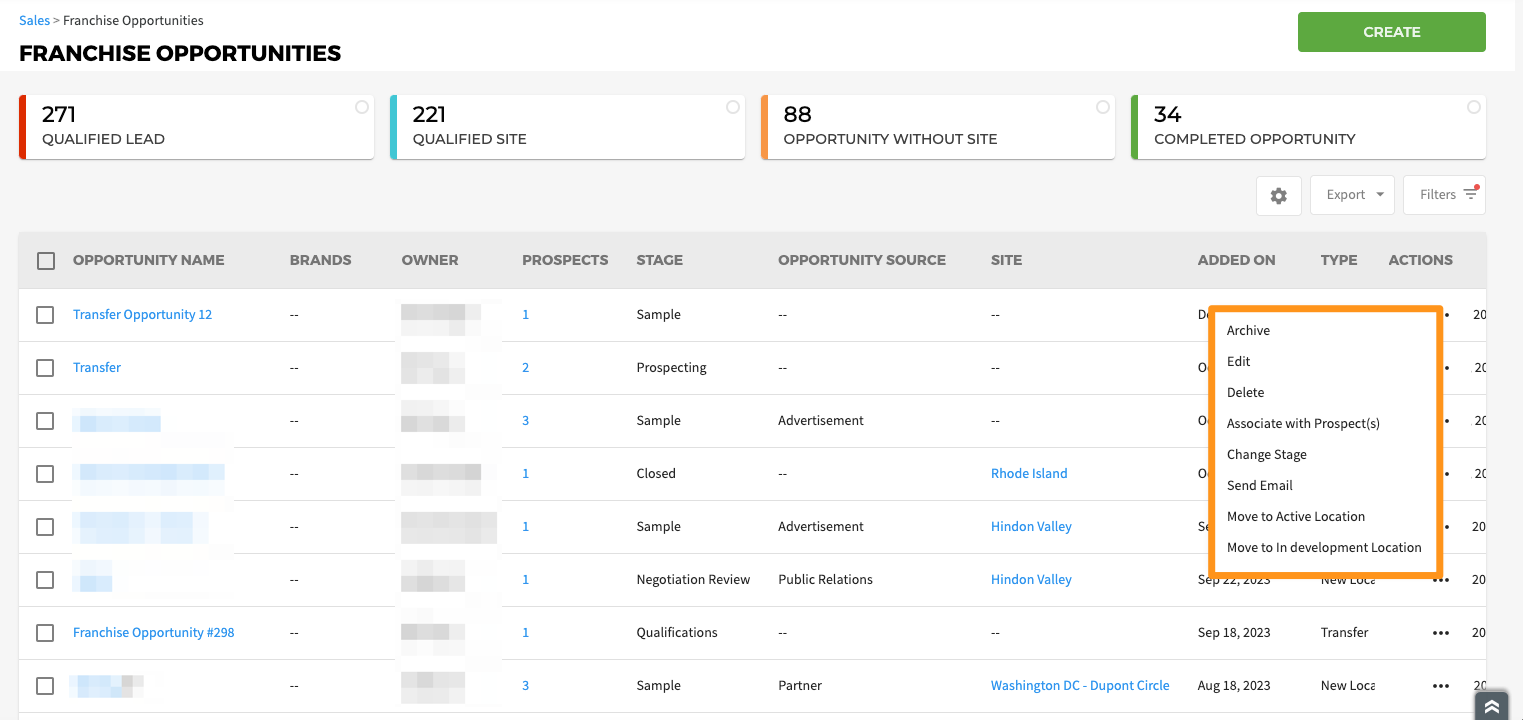Click the scroll-to-top double chevron icon
Image resolution: width=1523 pixels, height=720 pixels.
click(x=1491, y=706)
